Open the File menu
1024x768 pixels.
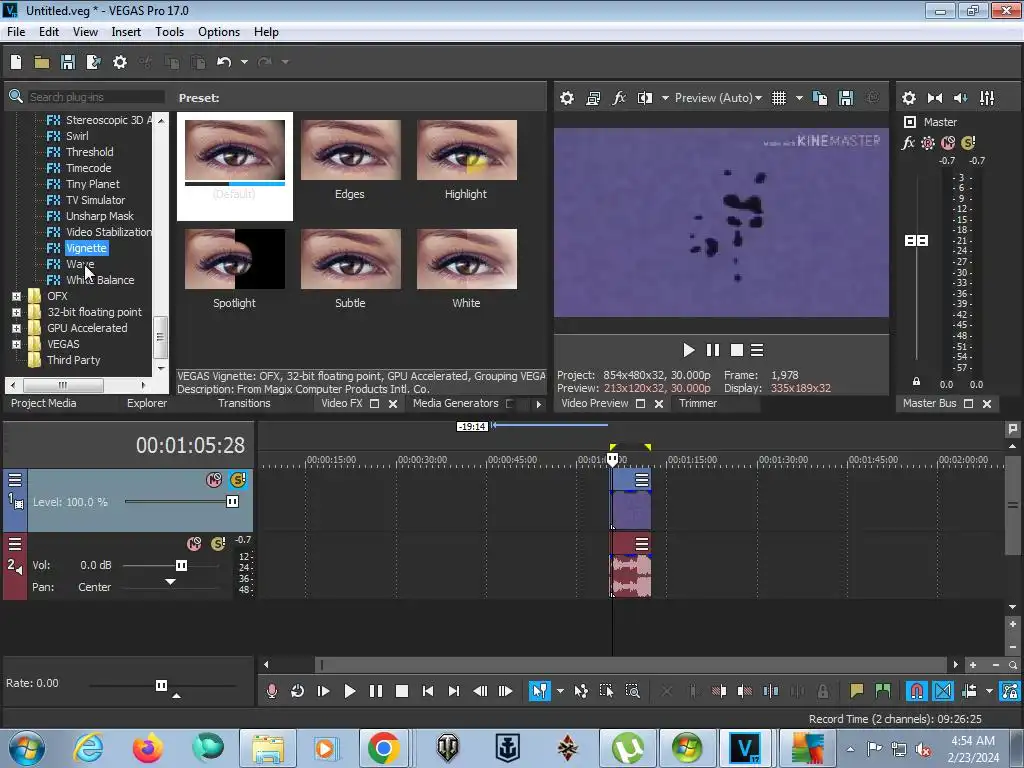[16, 32]
